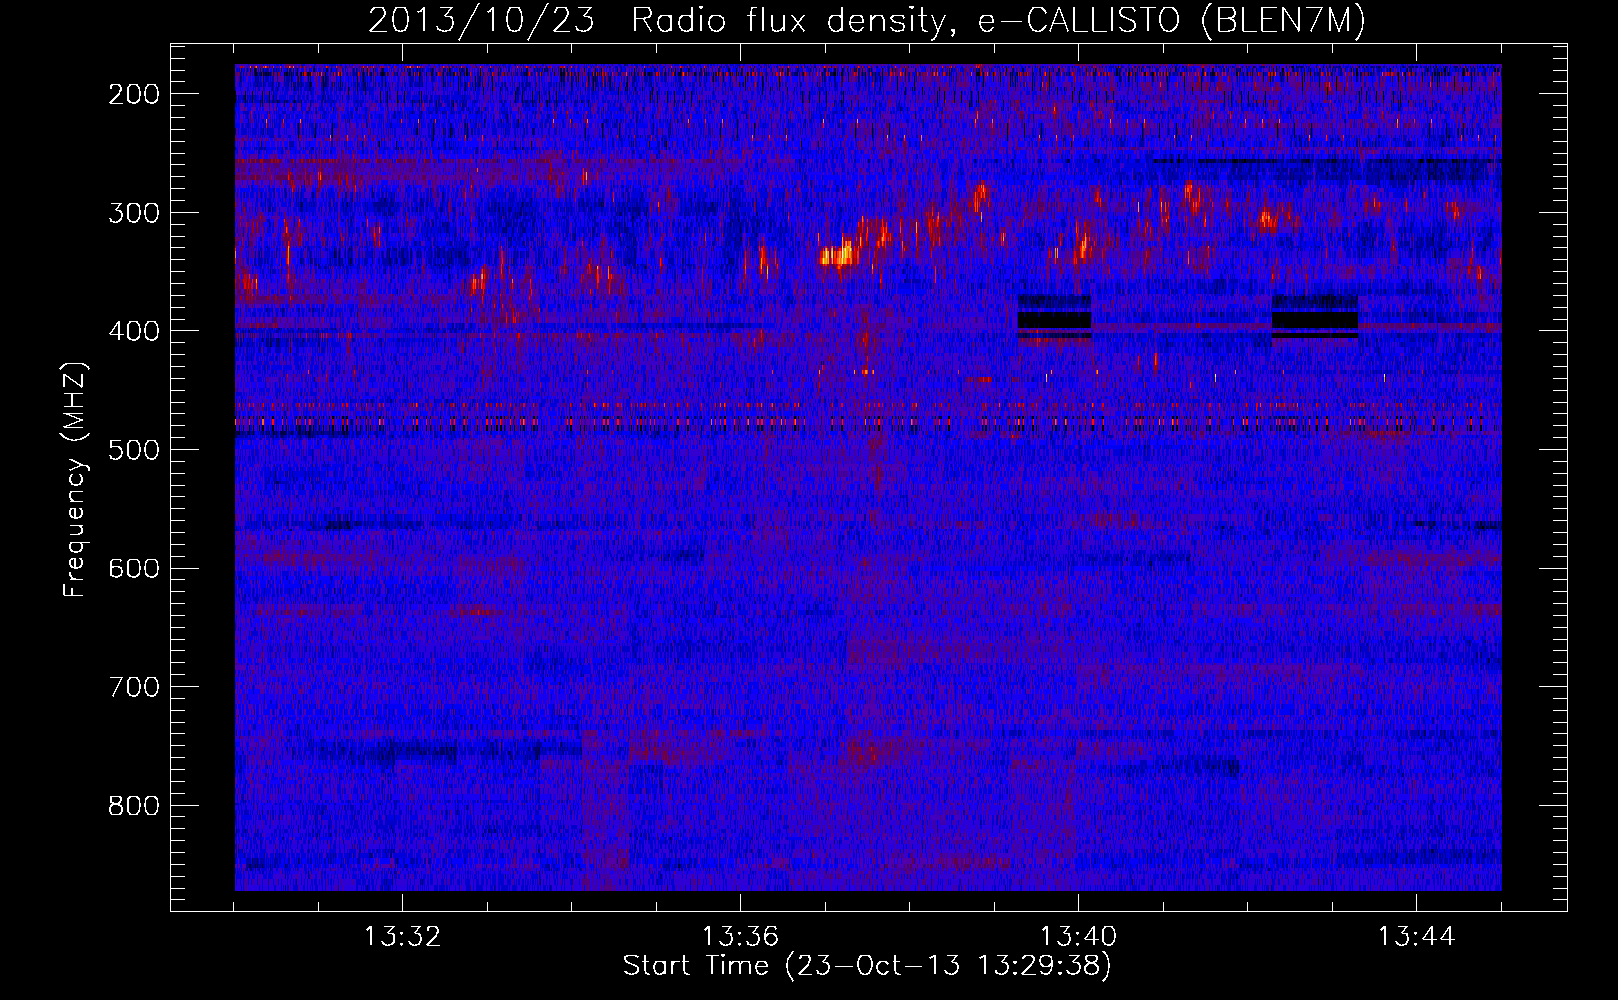
Task: Select the 300 frequency tick label
Action: (x=134, y=213)
